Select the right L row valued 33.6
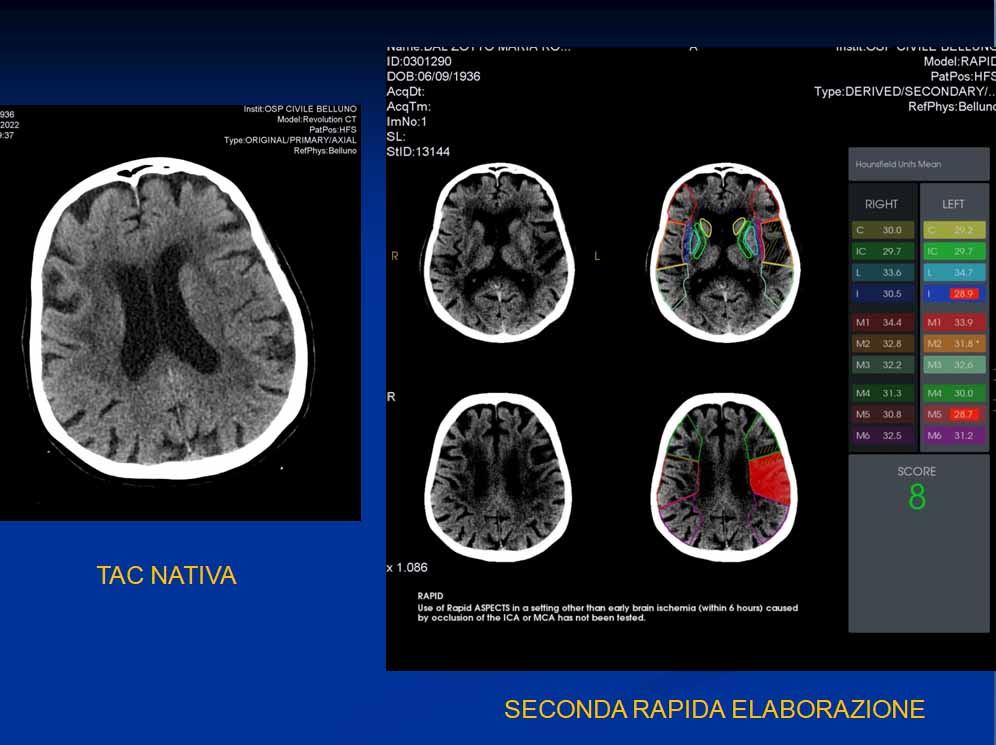Screen dimensions: 996x745 click(x=881, y=273)
